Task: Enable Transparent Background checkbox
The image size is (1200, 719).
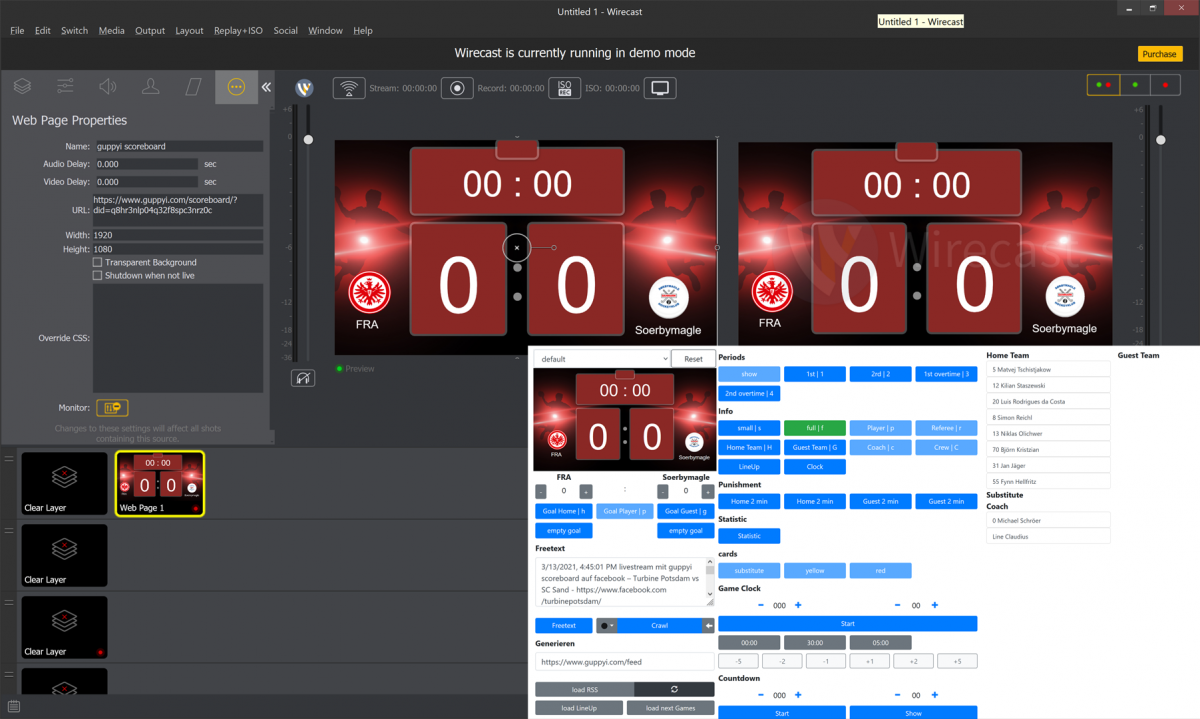Action: (x=98, y=262)
